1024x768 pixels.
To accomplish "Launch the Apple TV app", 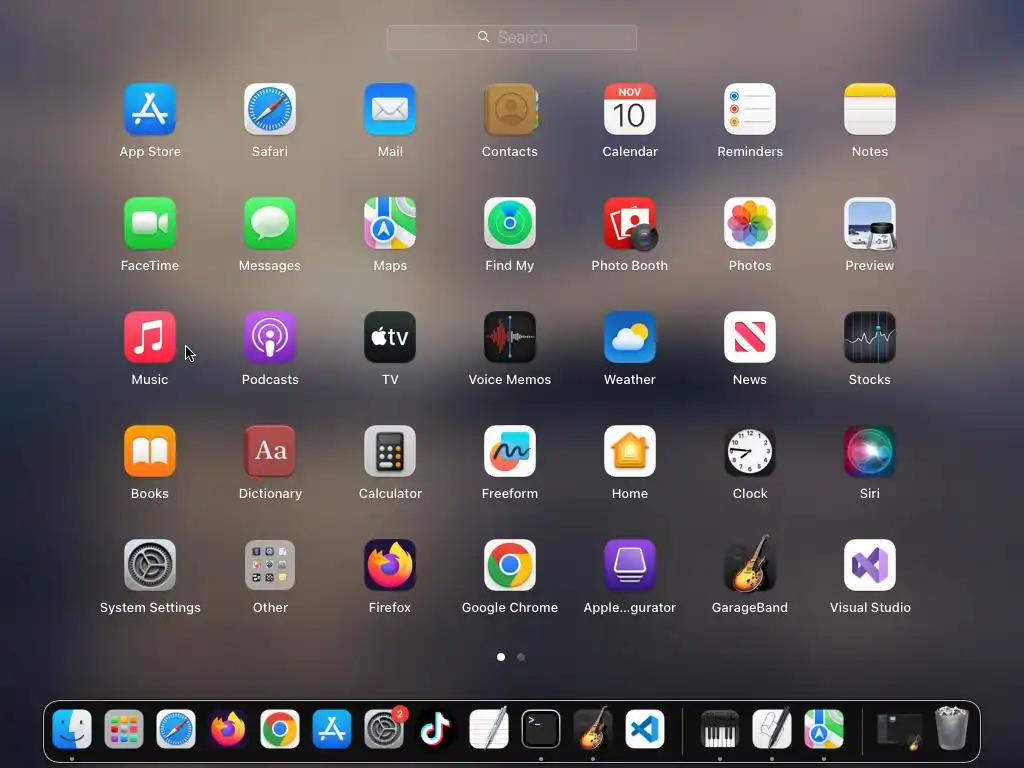I will [390, 337].
